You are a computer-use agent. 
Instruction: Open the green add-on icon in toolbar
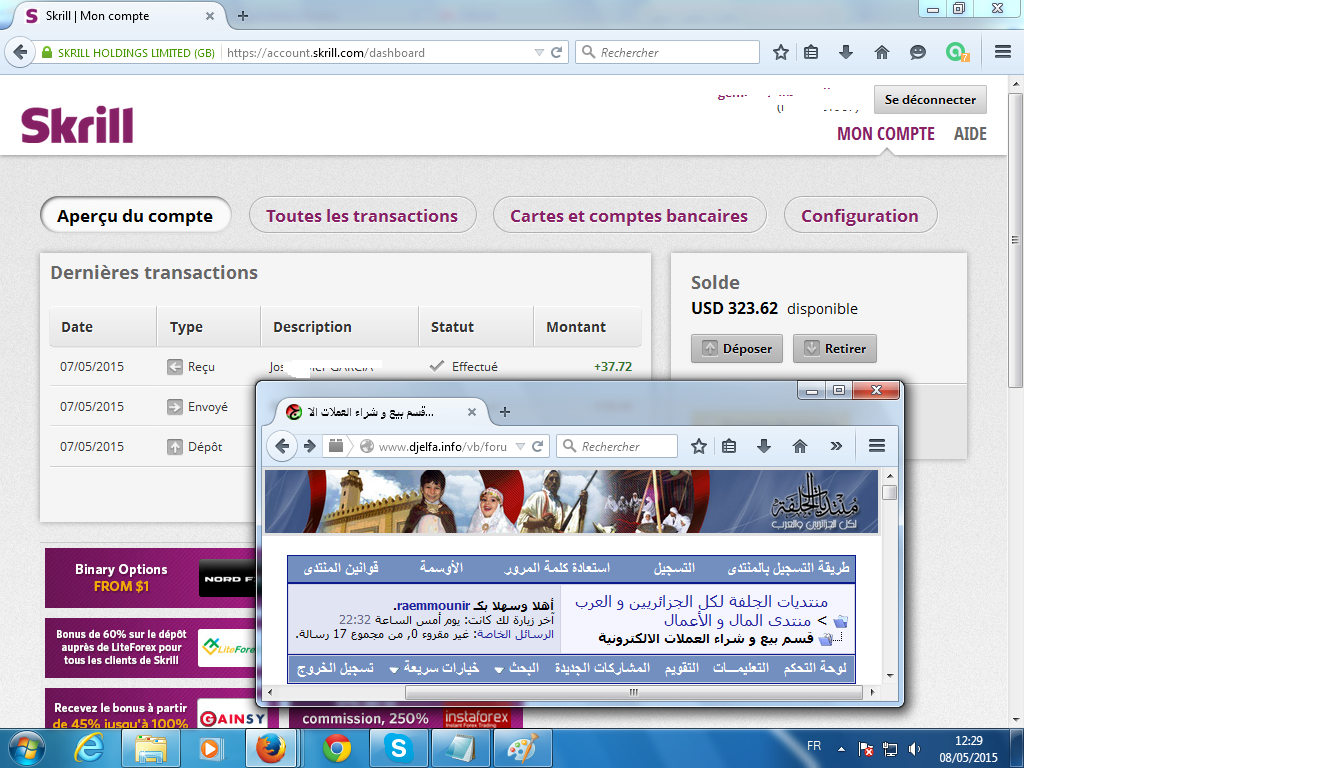pos(957,52)
